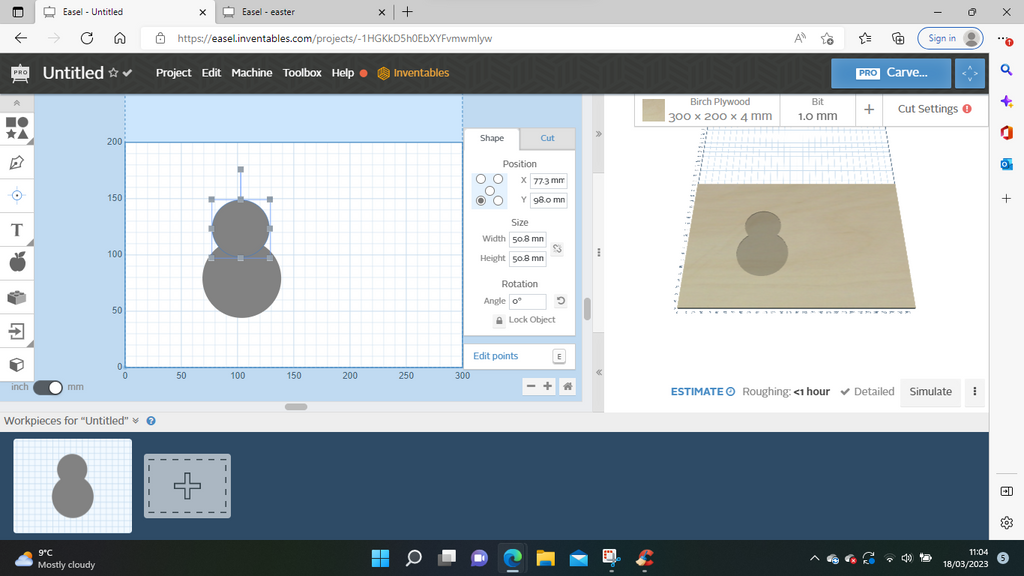Viewport: 1024px width, 576px height.
Task: Open the icon library apple tool
Action: pyautogui.click(x=17, y=262)
